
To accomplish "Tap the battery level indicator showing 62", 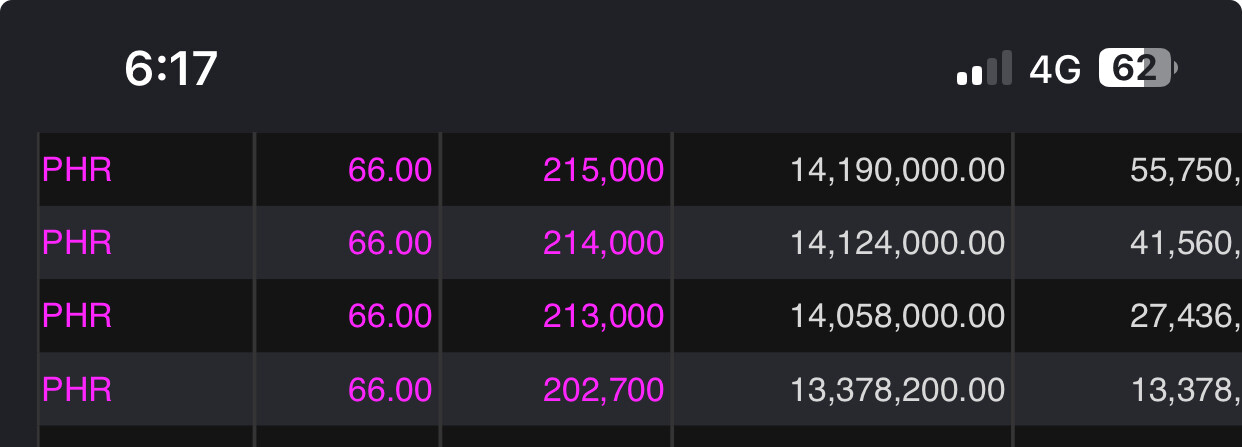I will coord(1138,68).
